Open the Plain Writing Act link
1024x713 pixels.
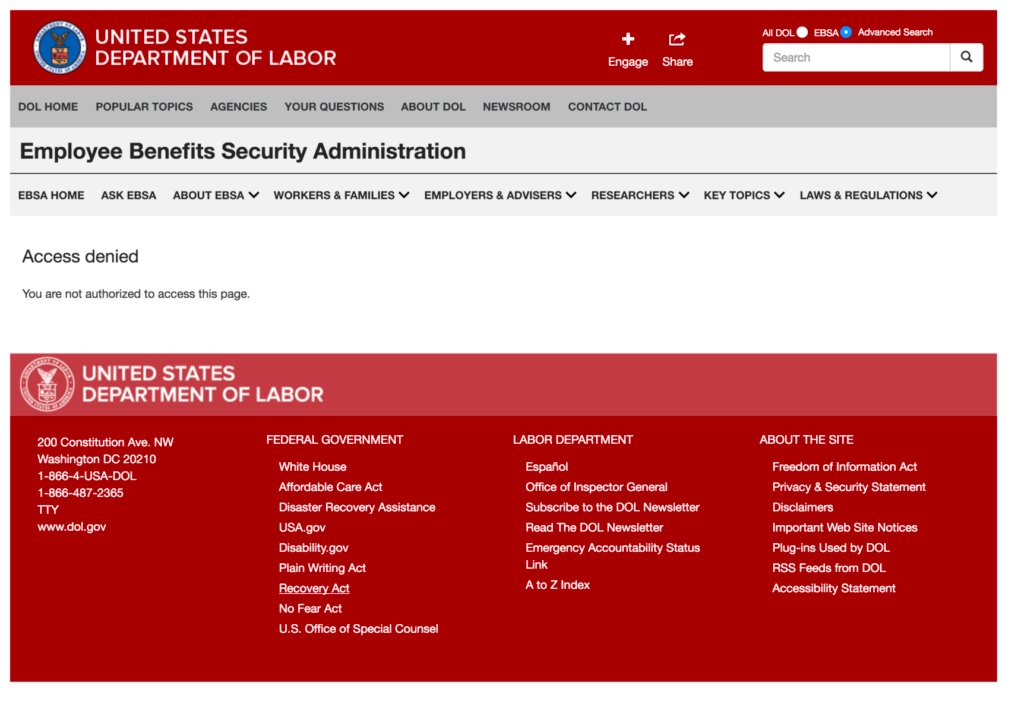tap(322, 568)
